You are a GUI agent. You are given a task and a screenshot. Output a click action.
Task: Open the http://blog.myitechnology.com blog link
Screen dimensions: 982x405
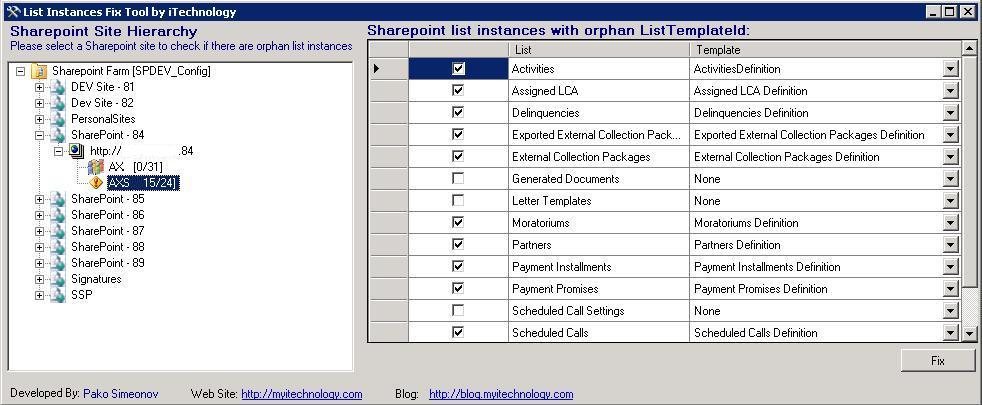coord(501,394)
